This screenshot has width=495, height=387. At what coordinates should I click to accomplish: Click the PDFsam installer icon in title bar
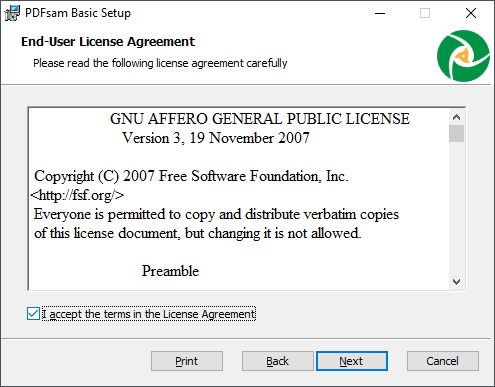pyautogui.click(x=12, y=13)
